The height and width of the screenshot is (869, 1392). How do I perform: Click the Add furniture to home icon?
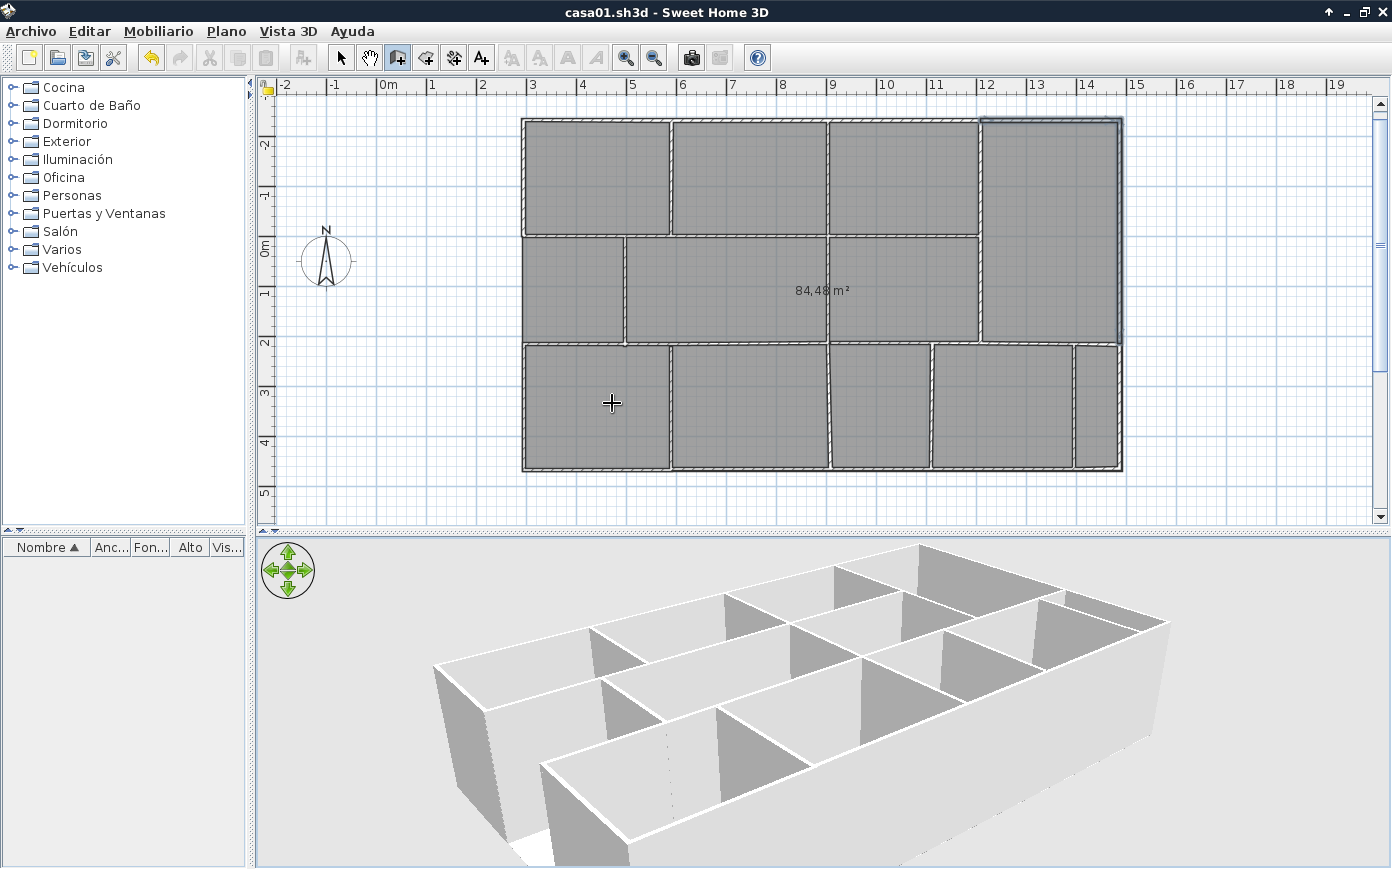[x=303, y=58]
